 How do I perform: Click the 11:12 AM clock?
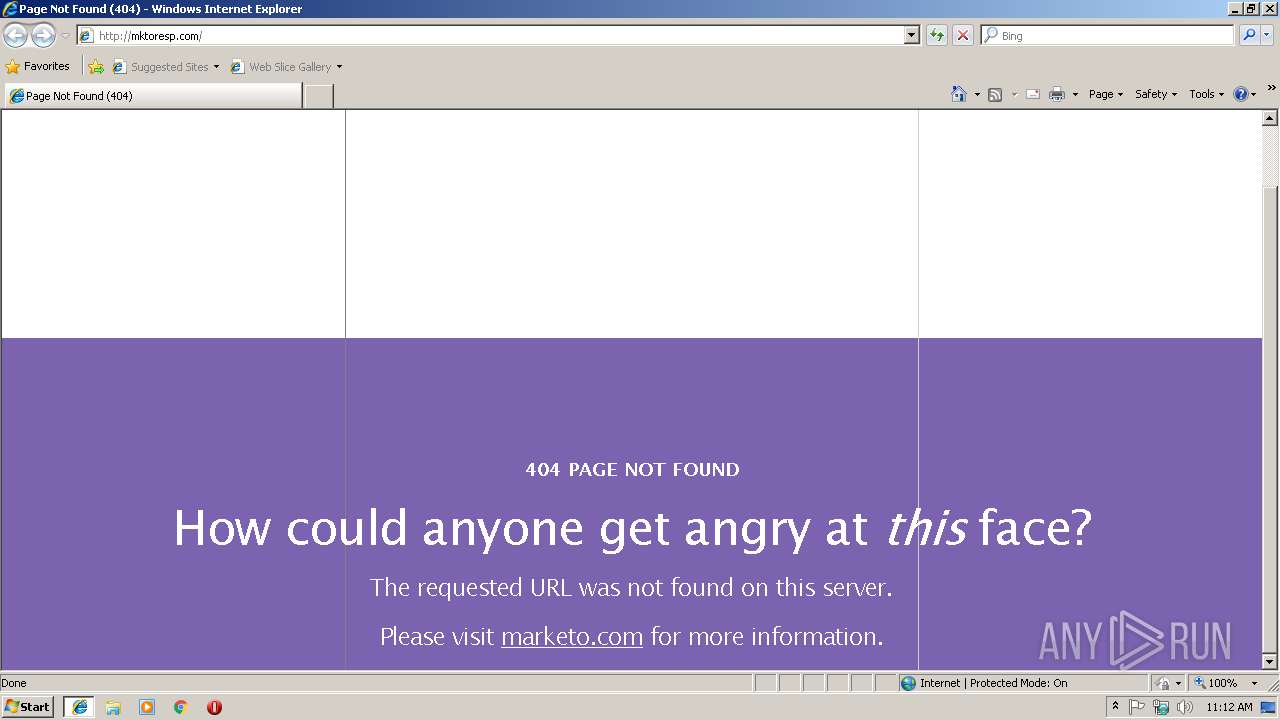(x=1229, y=707)
